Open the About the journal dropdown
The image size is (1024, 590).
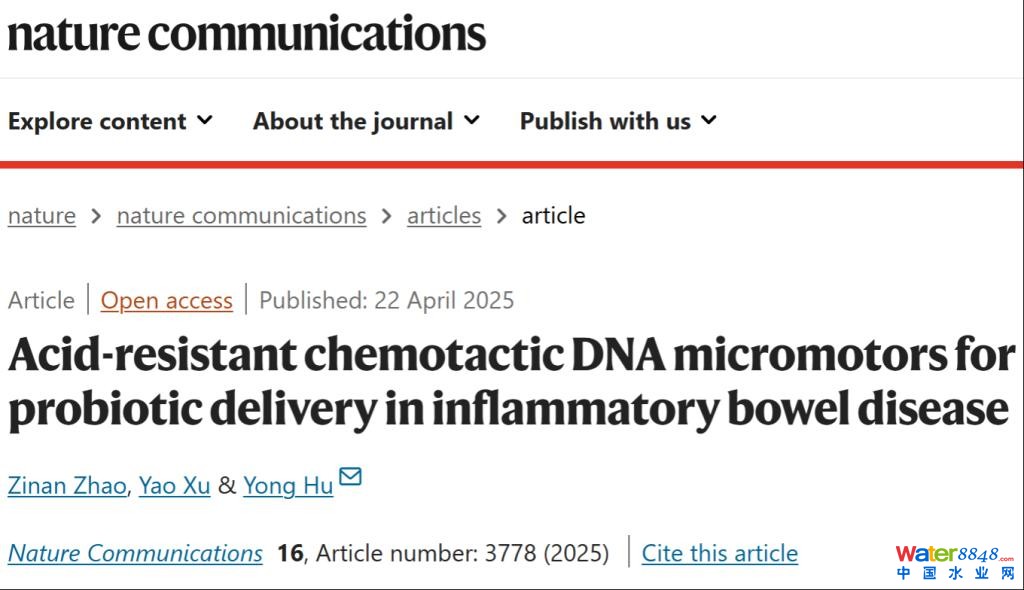[x=366, y=122]
